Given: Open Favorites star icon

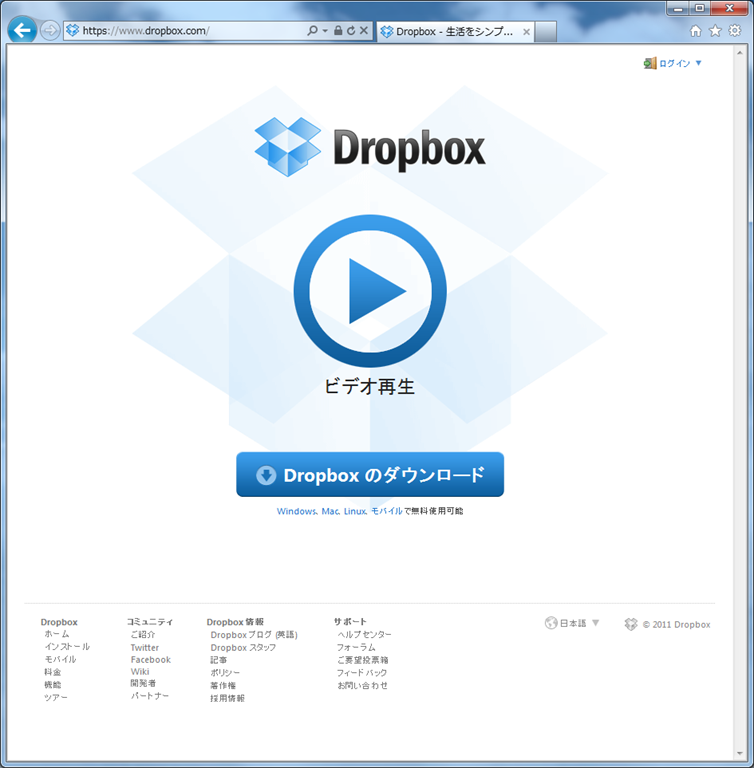Looking at the screenshot, I should coord(715,31).
